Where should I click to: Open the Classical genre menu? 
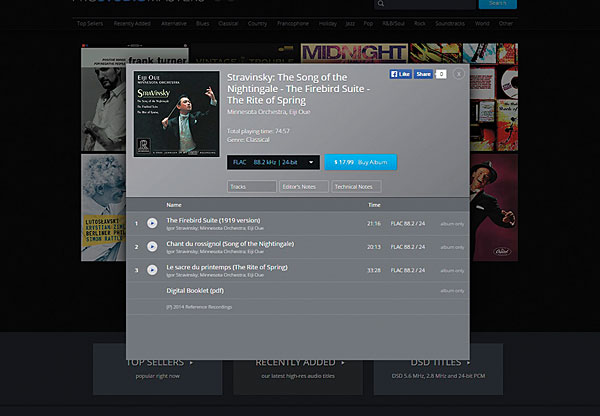tap(228, 23)
